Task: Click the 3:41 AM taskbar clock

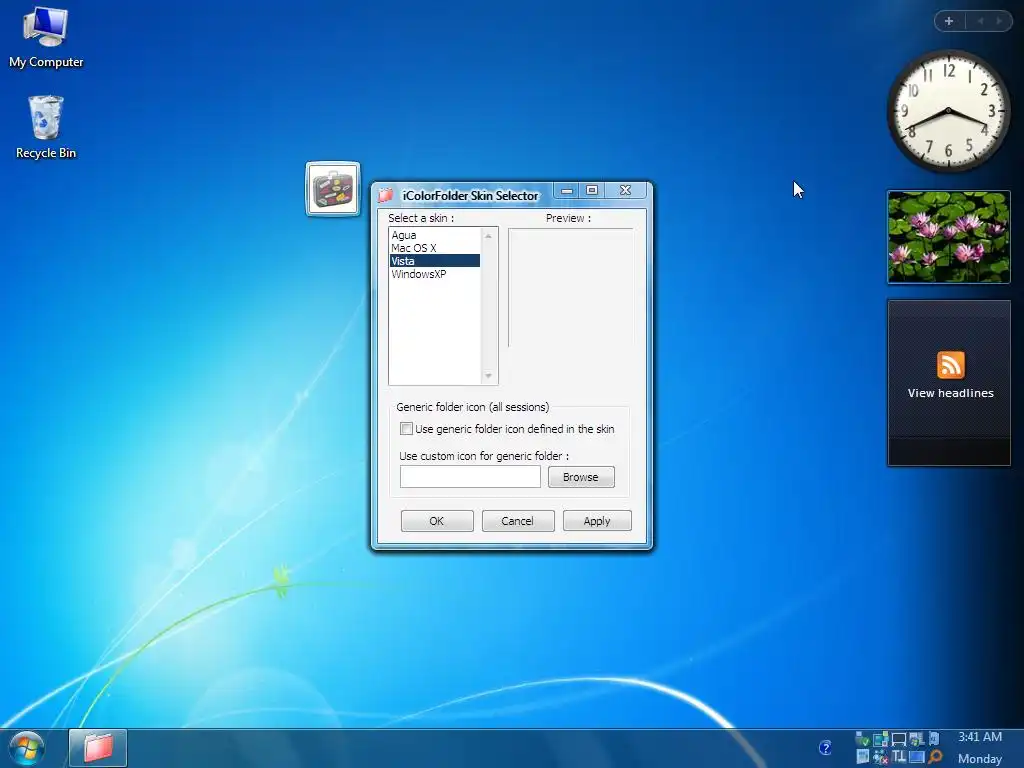Action: 980,737
